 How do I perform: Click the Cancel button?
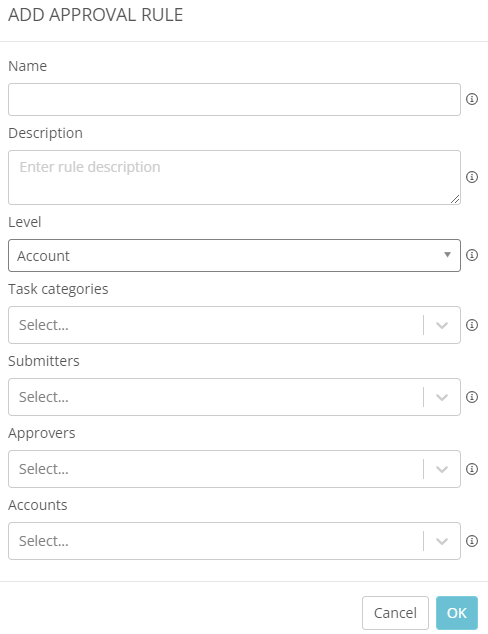point(395,613)
